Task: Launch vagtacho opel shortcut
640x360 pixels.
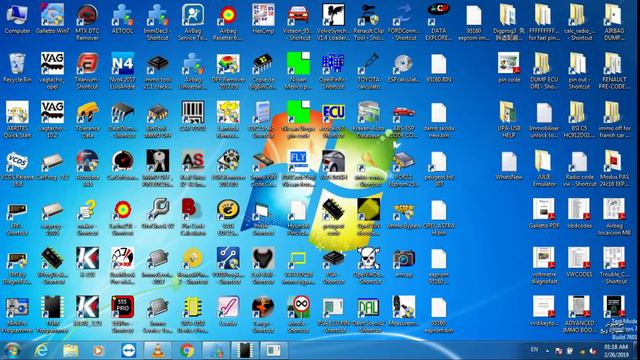Action: [x=52, y=70]
